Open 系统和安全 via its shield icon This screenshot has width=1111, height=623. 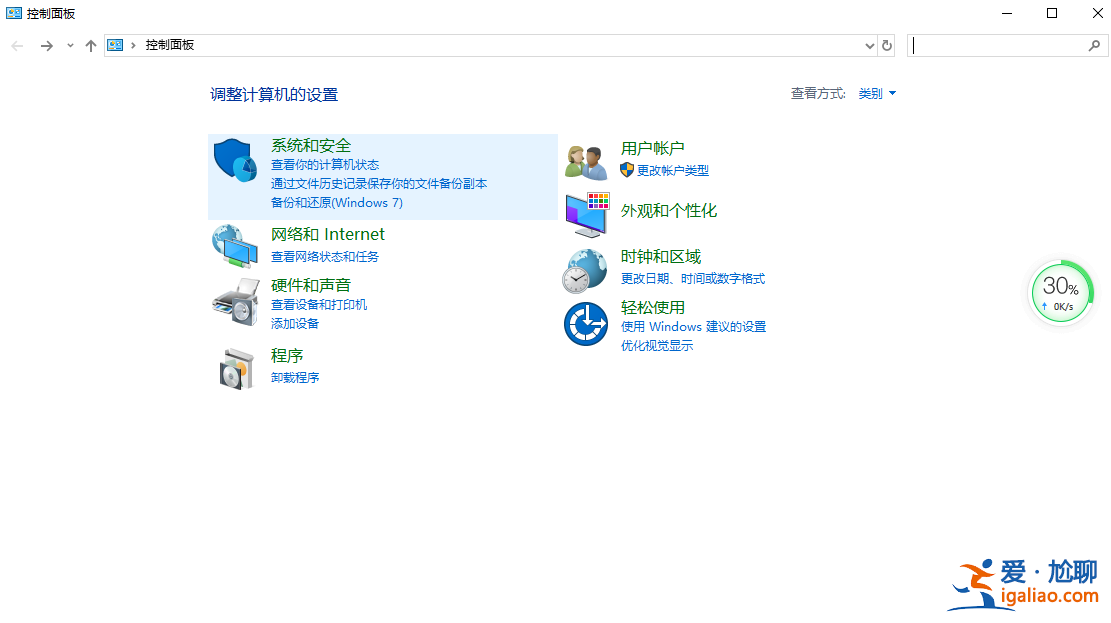(235, 158)
